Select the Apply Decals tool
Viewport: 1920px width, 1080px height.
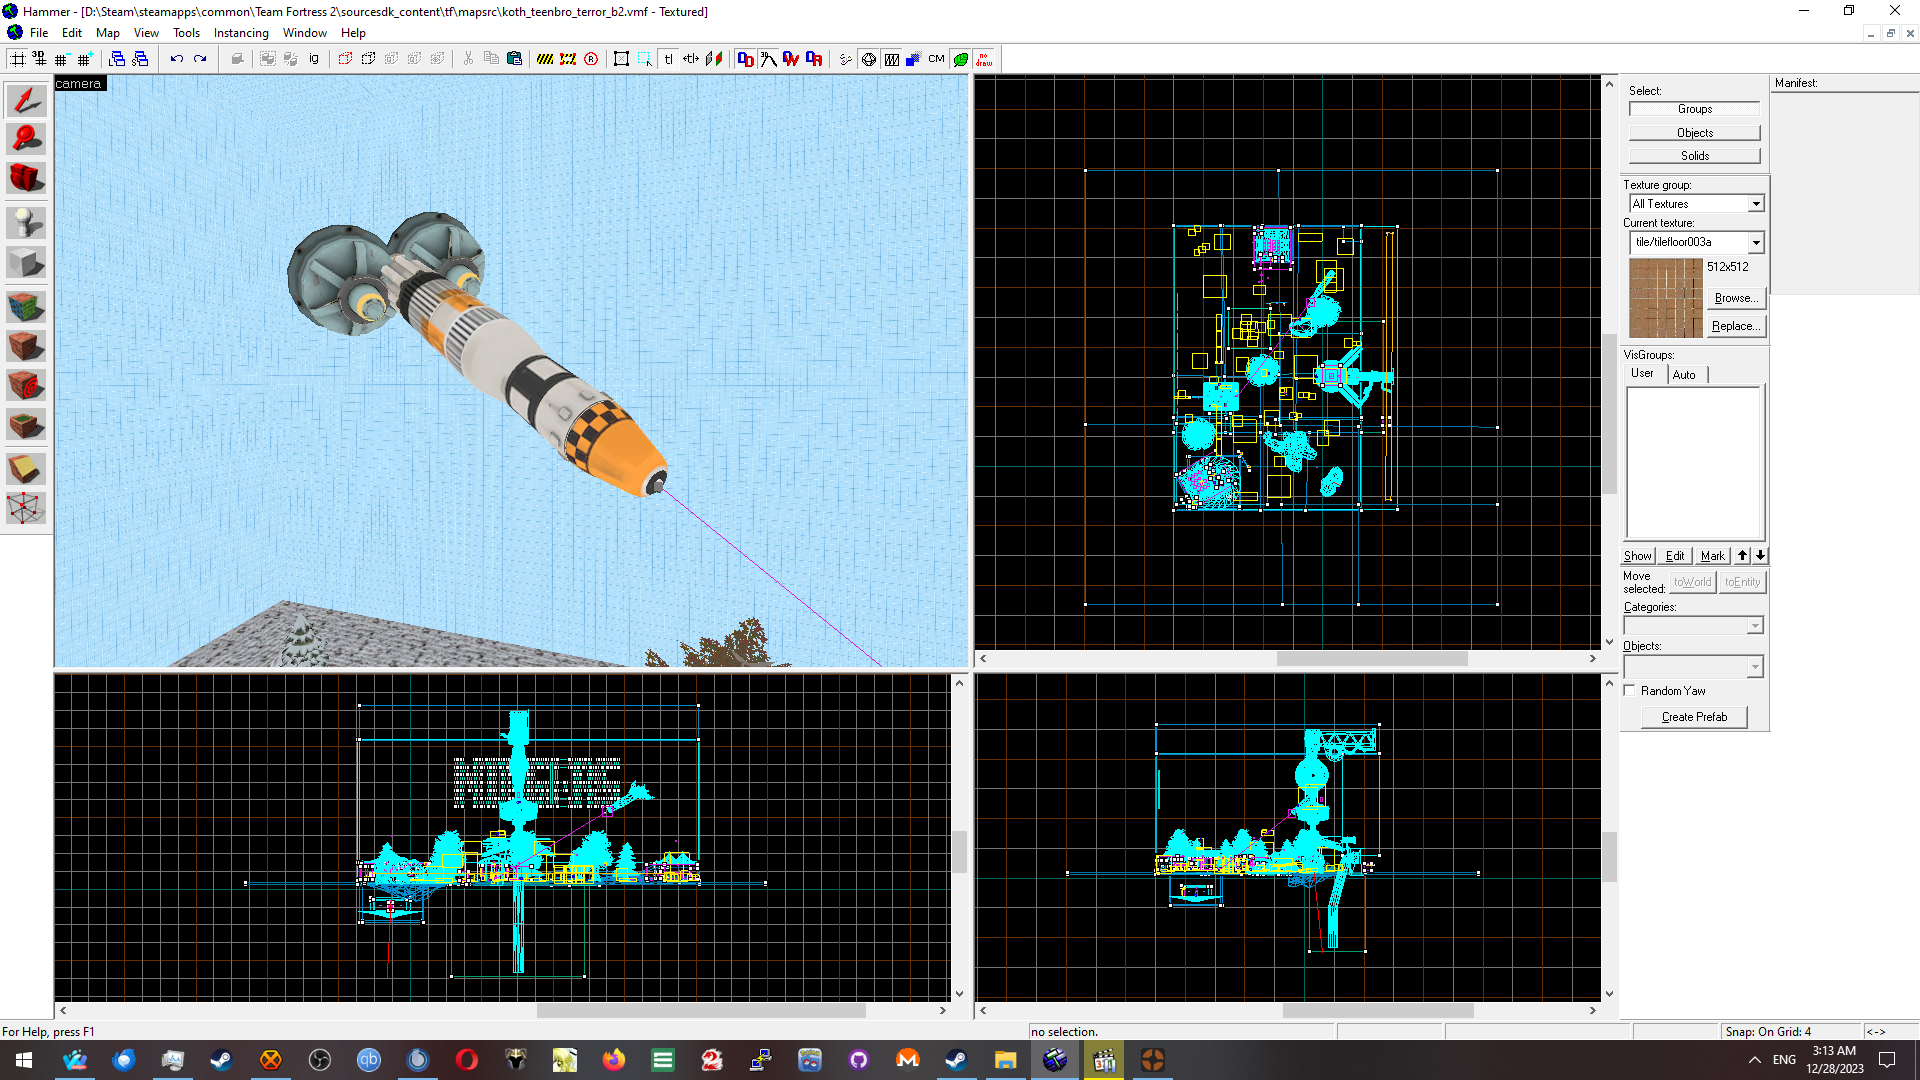(26, 385)
